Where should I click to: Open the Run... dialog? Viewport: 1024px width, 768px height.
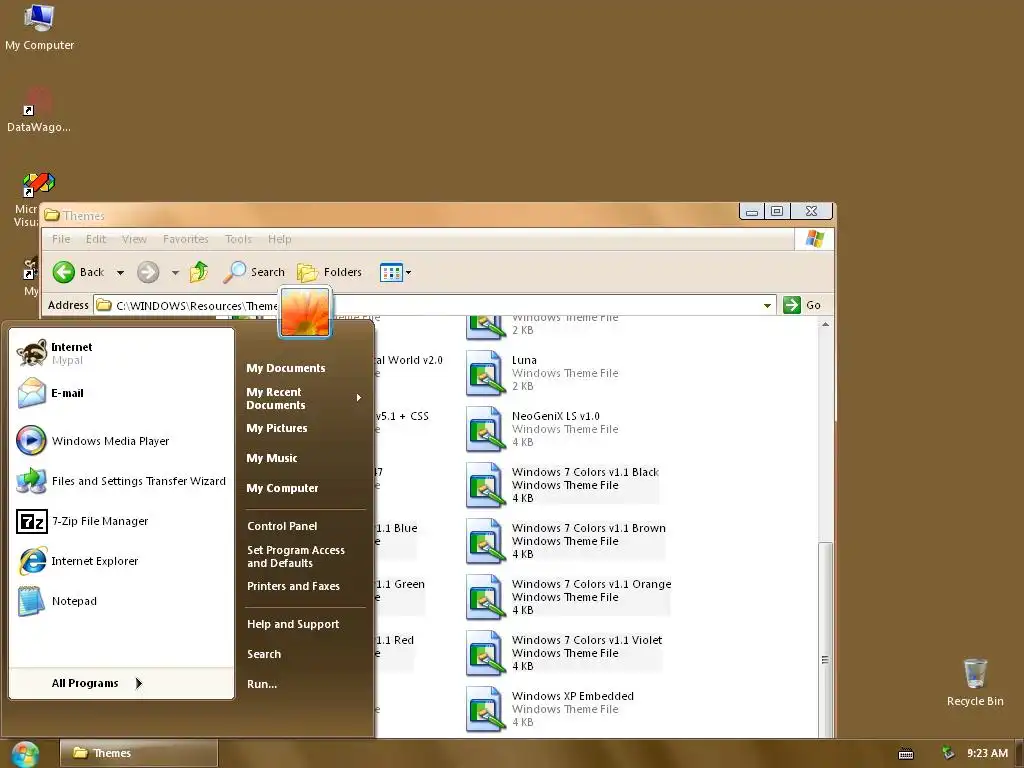point(262,684)
